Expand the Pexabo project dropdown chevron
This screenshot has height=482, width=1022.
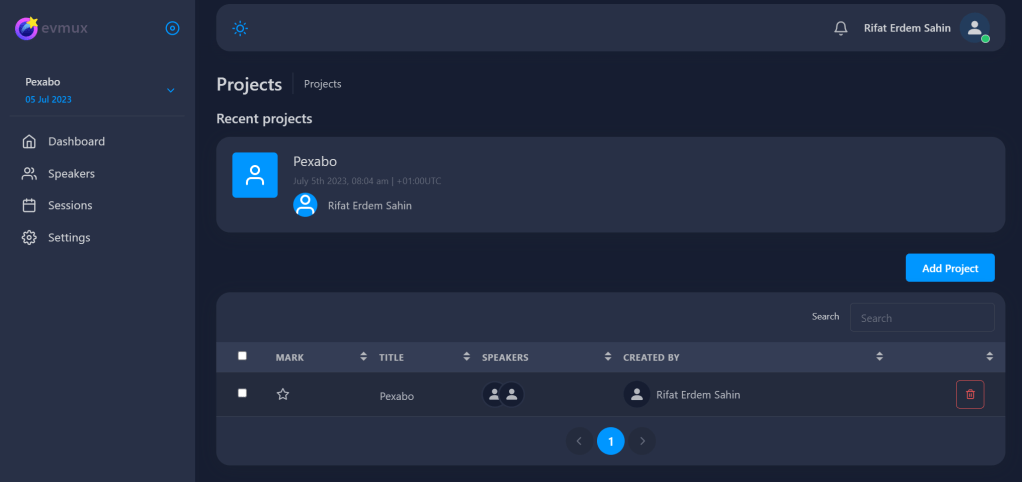[x=171, y=90]
